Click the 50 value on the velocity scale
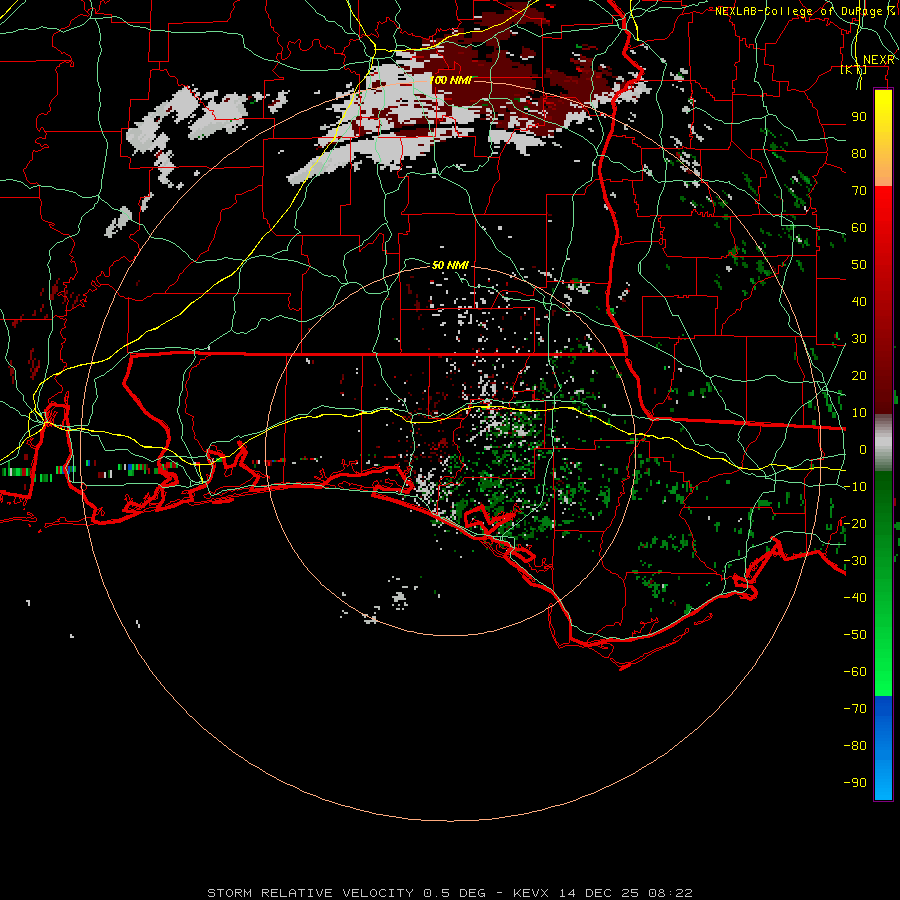 pyautogui.click(x=859, y=265)
